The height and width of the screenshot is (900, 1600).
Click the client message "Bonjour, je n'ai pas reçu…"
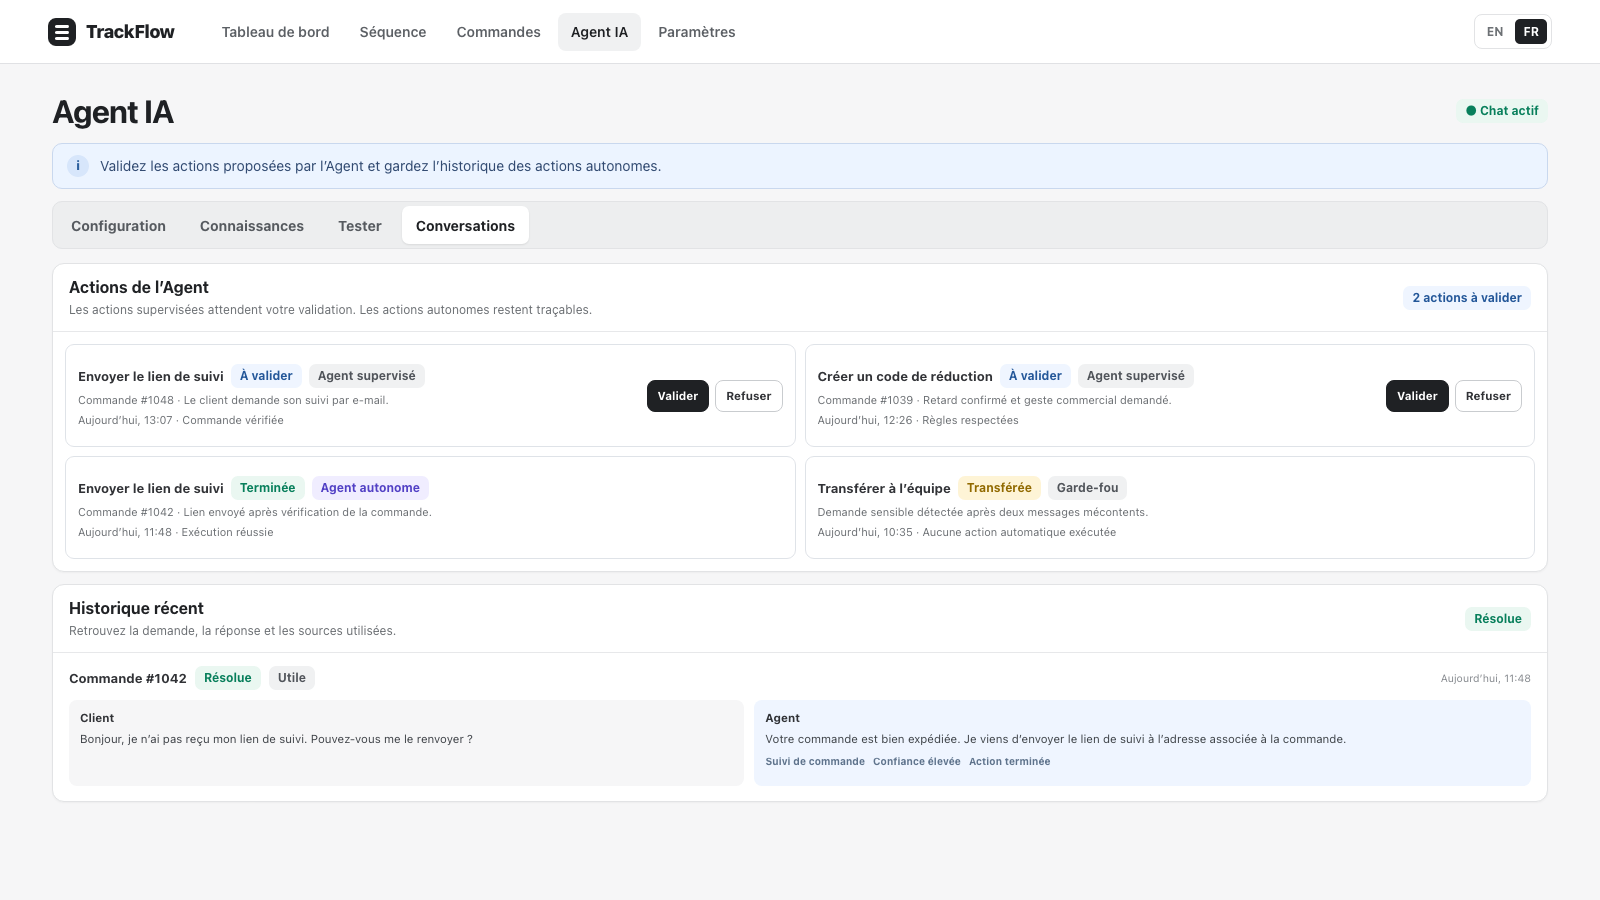pyautogui.click(x=276, y=740)
